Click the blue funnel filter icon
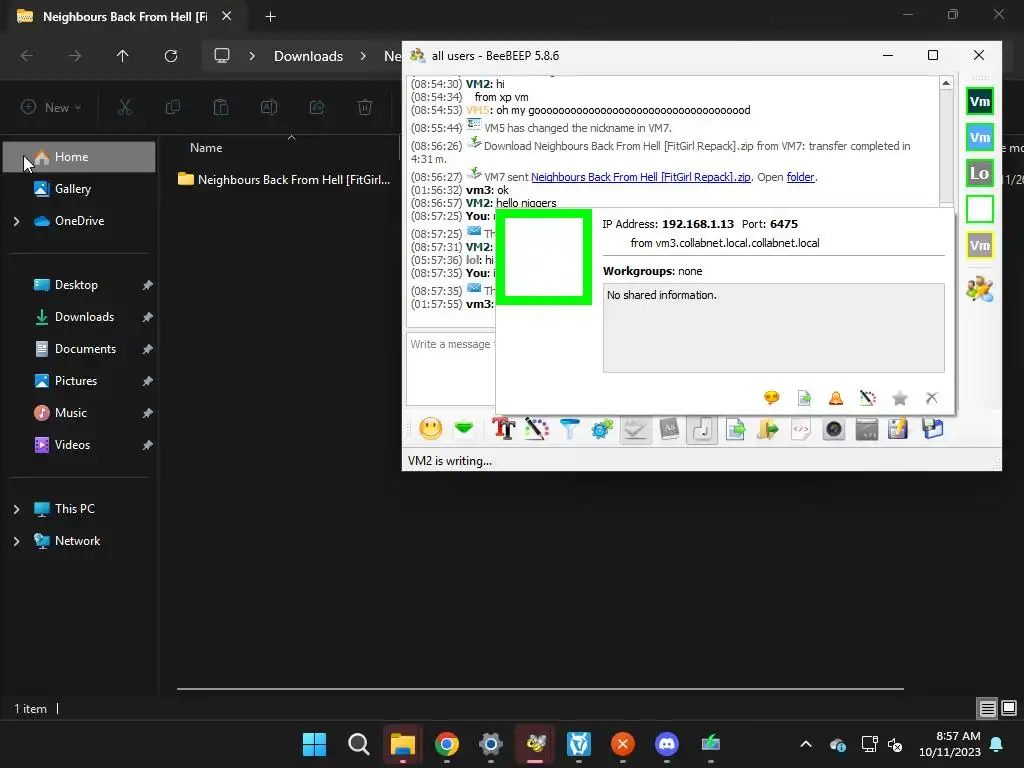This screenshot has height=768, width=1024. pos(570,429)
